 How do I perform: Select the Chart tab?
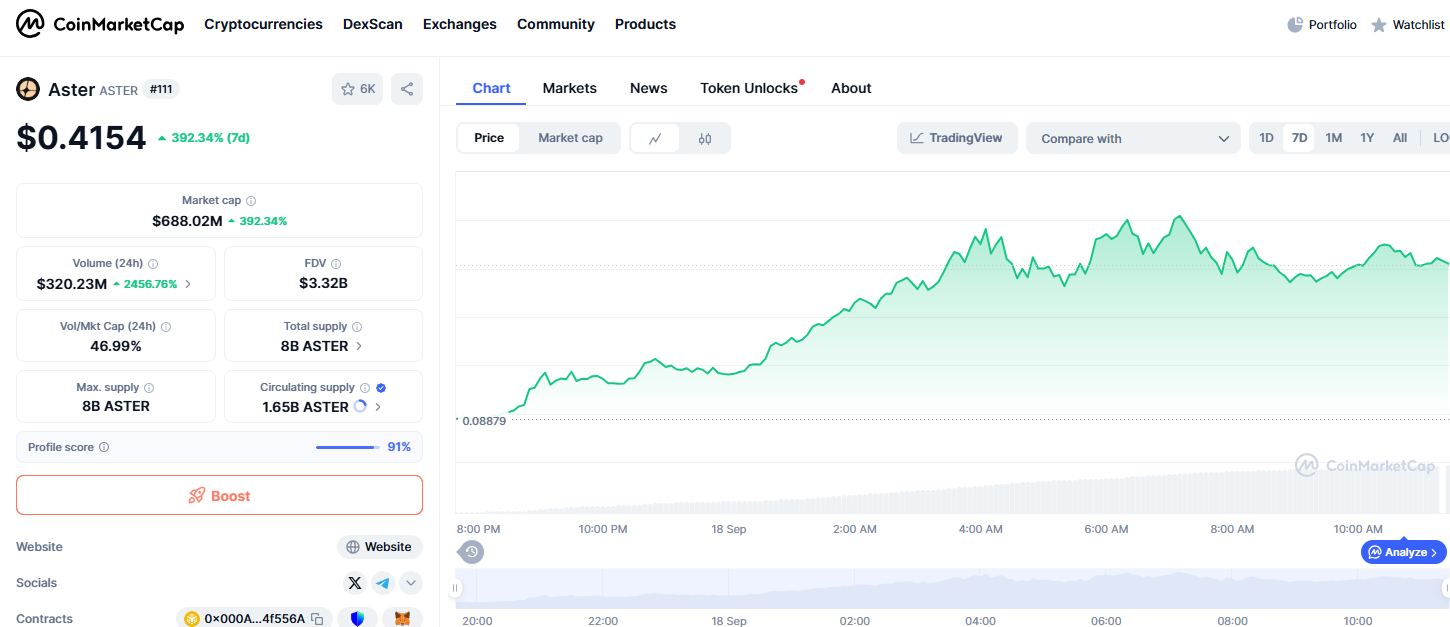(x=491, y=88)
